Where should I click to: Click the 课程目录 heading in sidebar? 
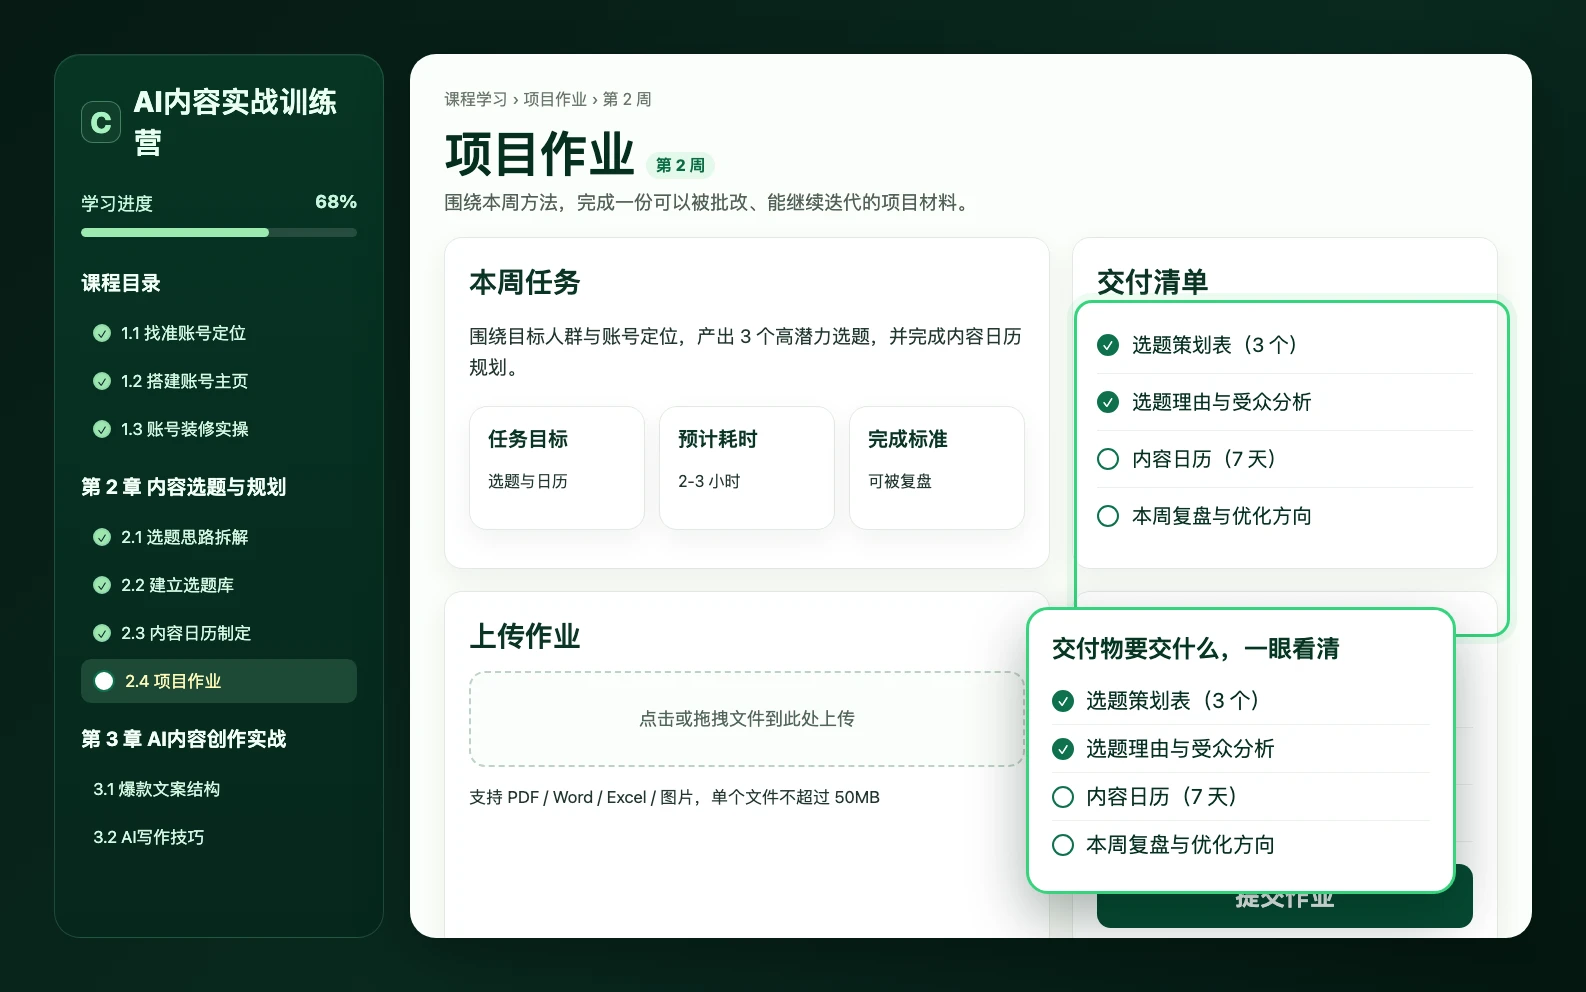click(121, 283)
